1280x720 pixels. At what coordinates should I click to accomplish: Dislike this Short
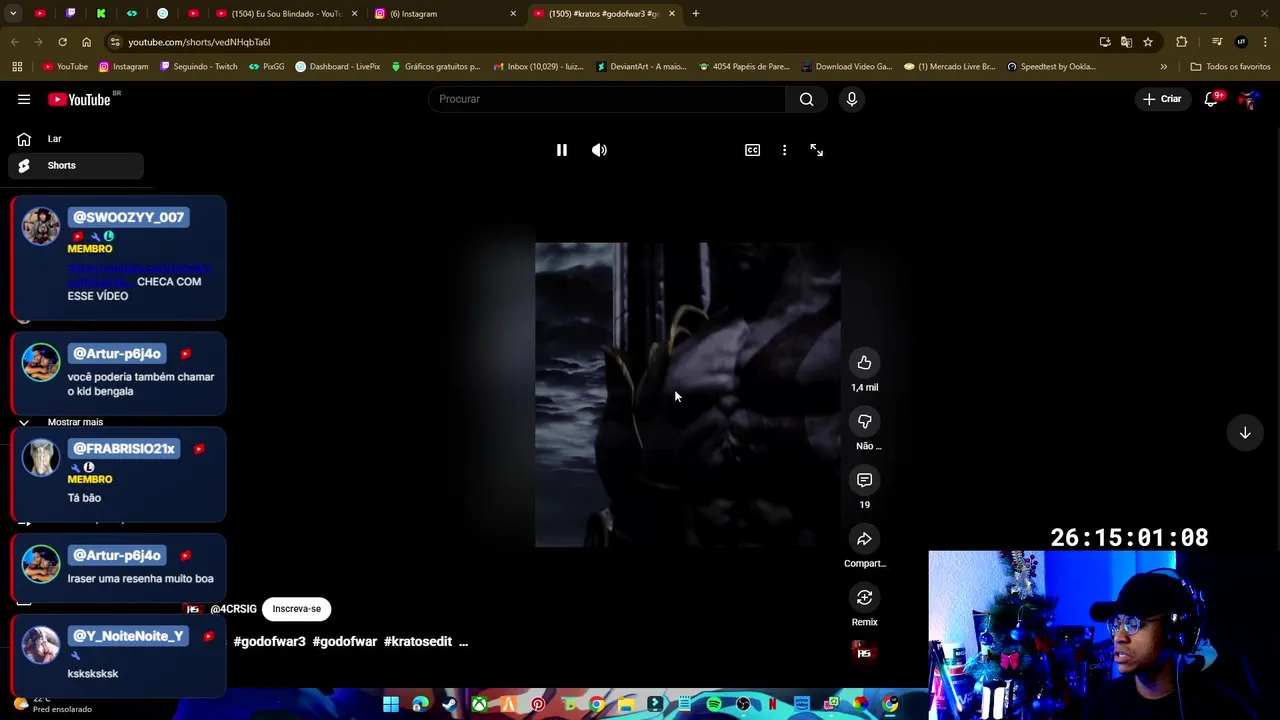864,421
